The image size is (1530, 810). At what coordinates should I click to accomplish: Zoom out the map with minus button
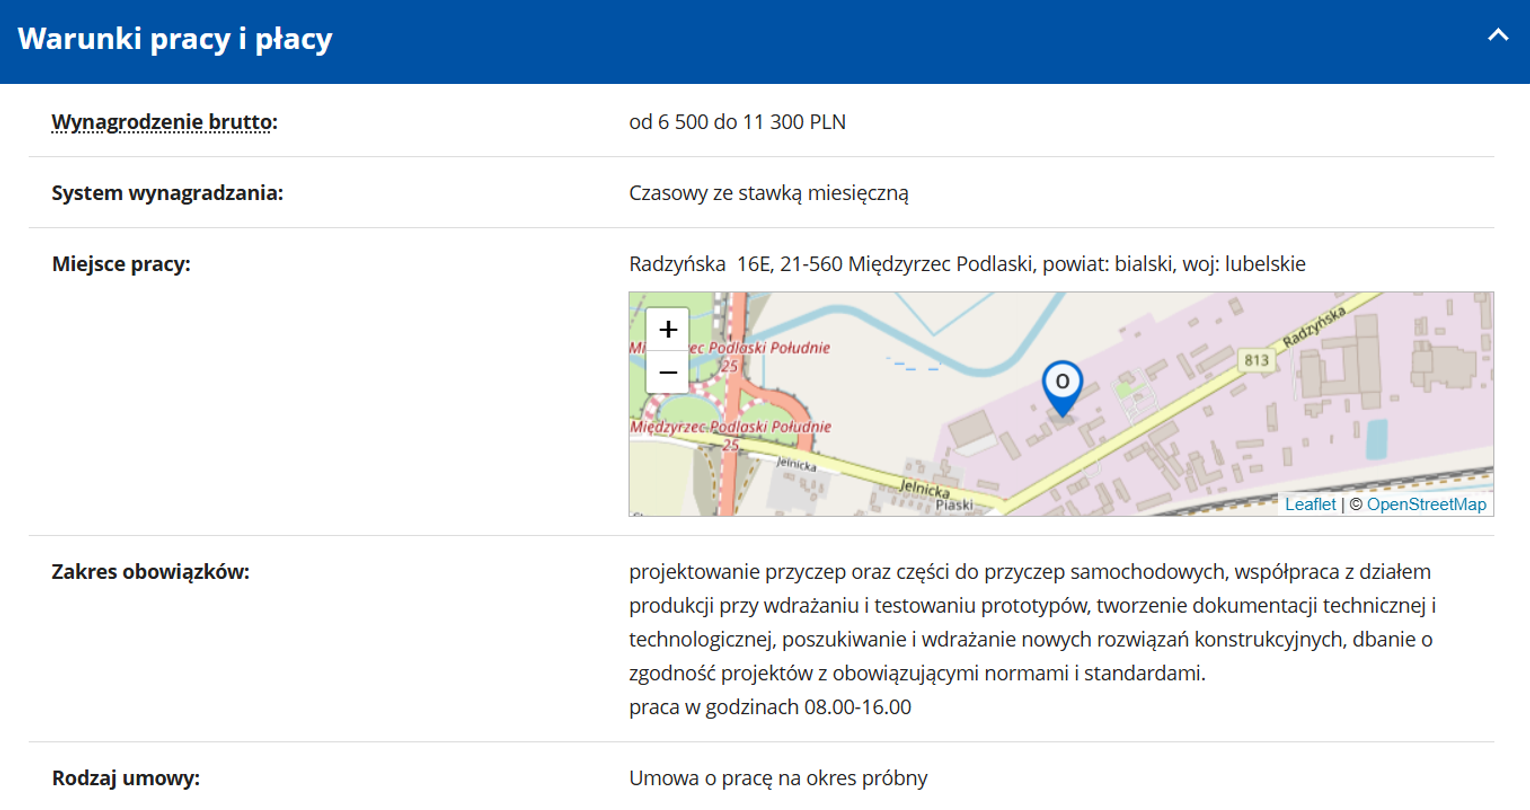pyautogui.click(x=668, y=373)
